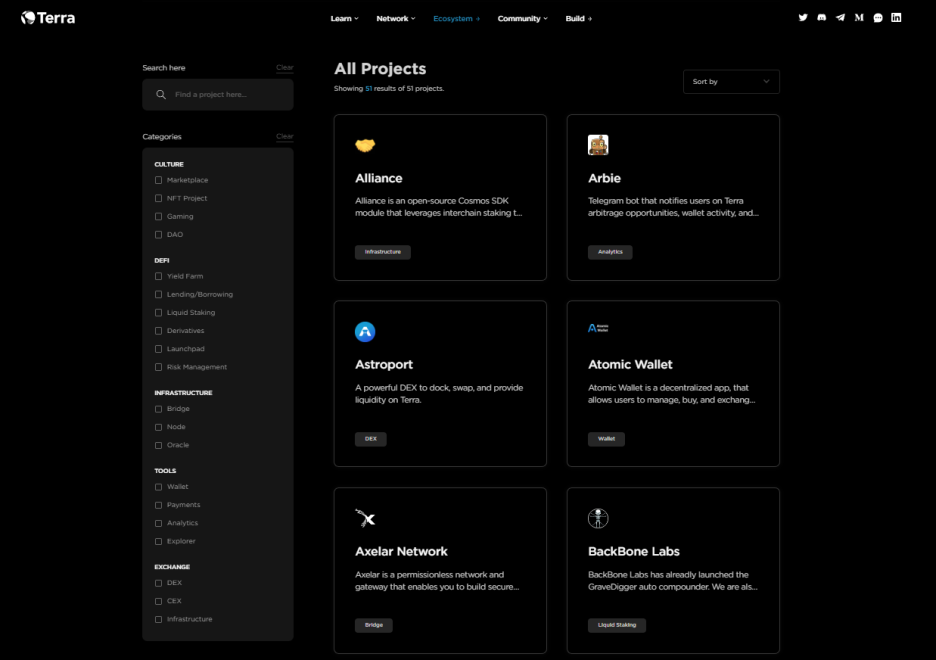The width and height of the screenshot is (936, 660).
Task: Enable the Oracle checkbox
Action: [158, 445]
